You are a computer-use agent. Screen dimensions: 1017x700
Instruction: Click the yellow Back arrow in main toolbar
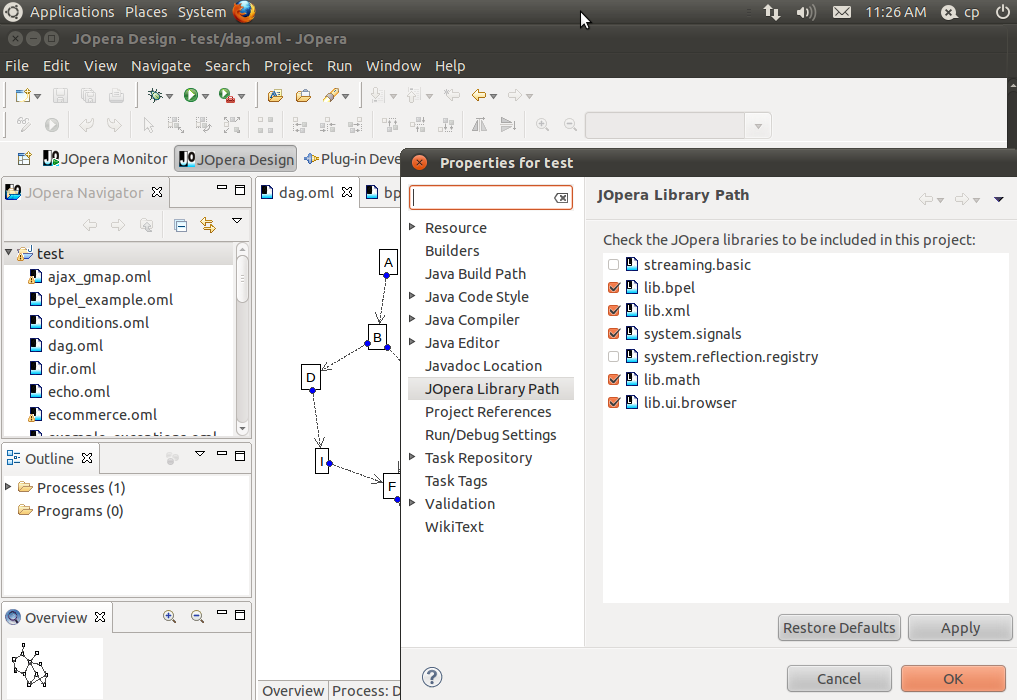click(479, 95)
